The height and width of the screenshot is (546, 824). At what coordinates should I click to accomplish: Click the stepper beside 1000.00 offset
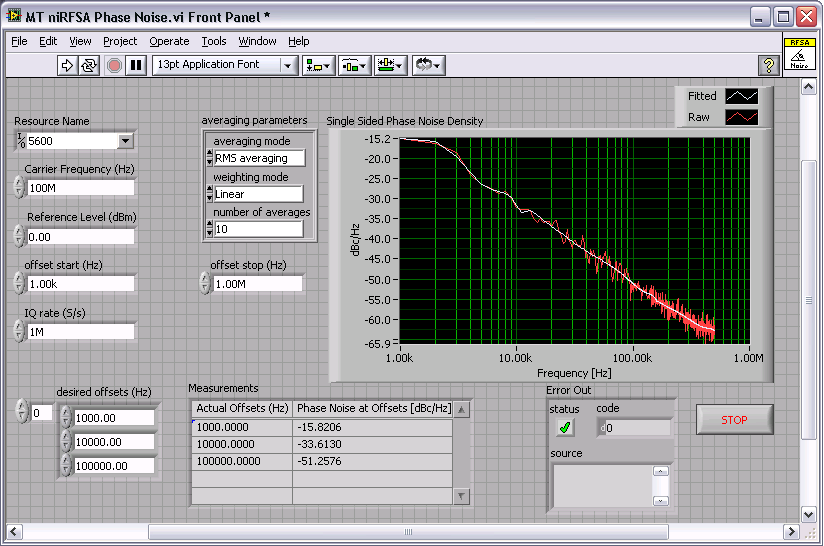(66, 417)
